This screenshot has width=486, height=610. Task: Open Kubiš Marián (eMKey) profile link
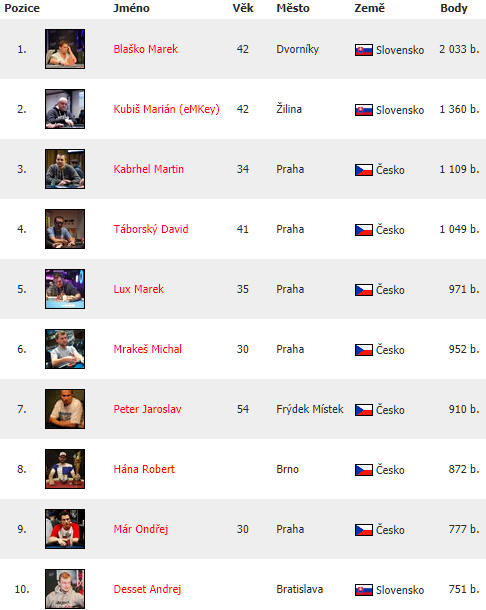coord(167,109)
